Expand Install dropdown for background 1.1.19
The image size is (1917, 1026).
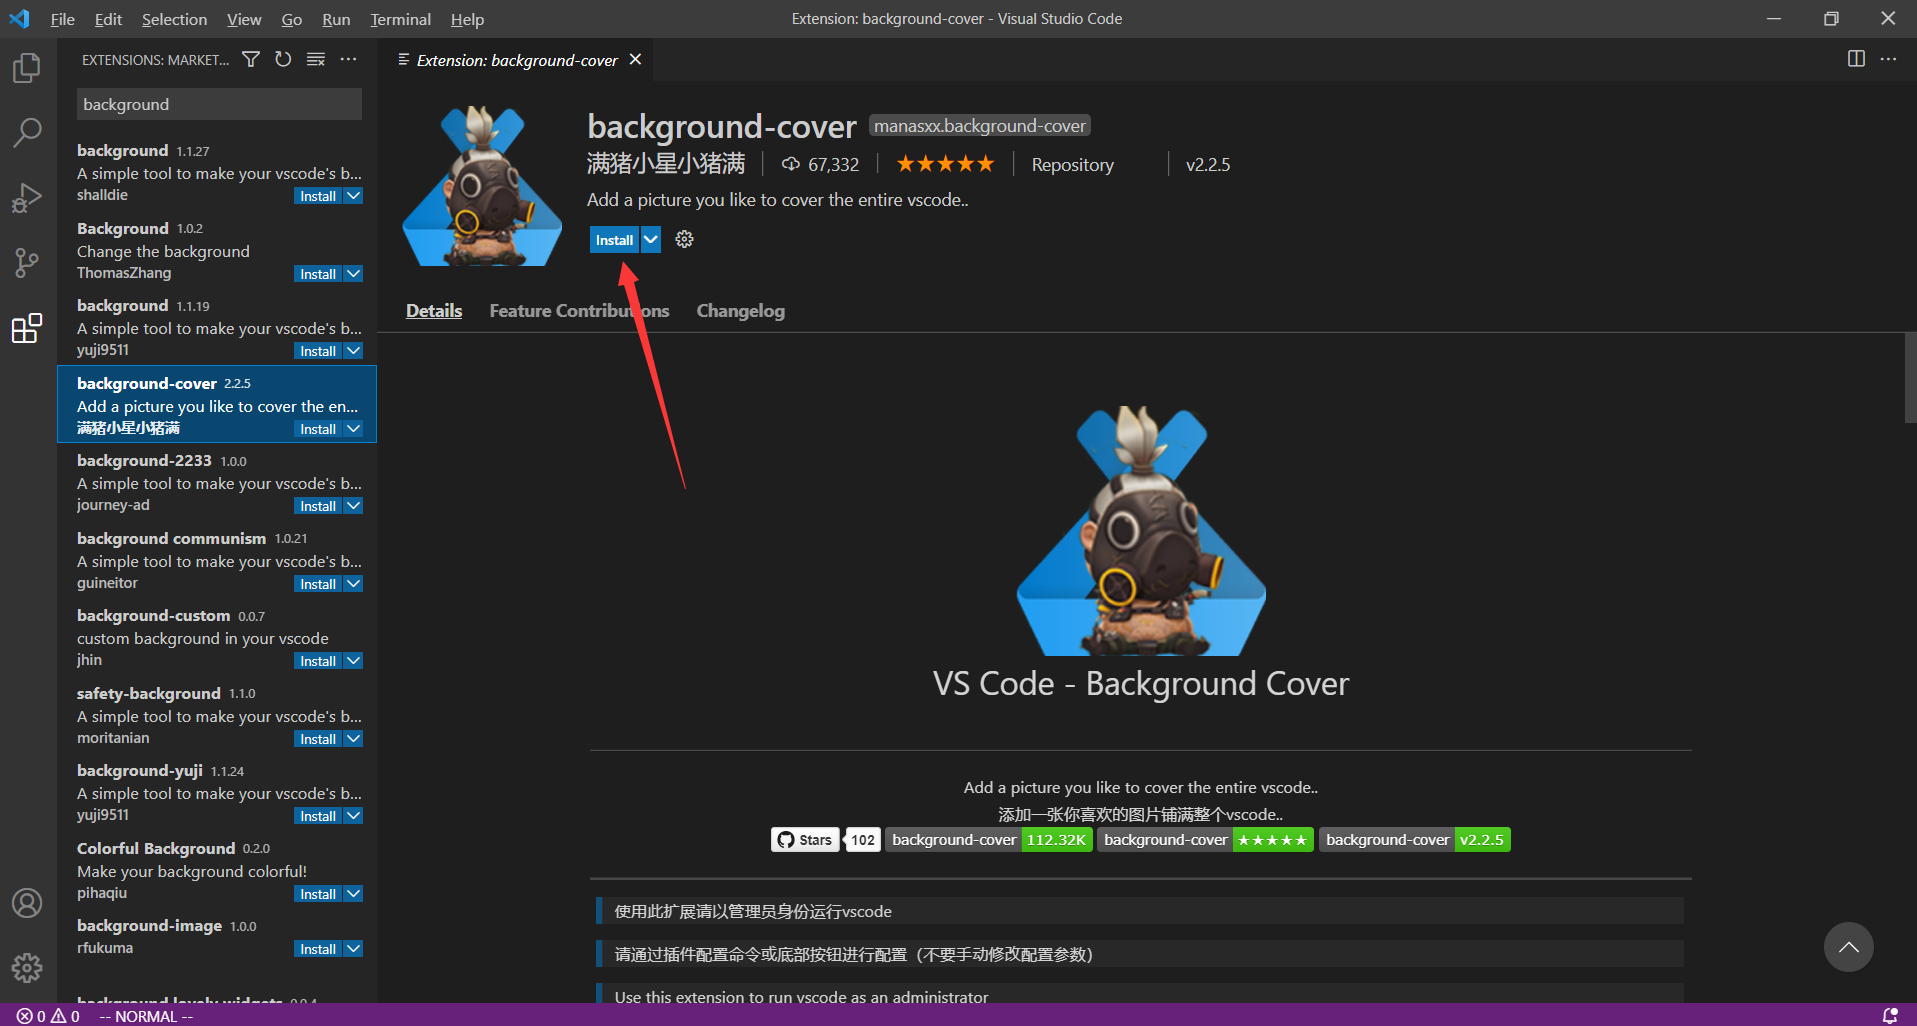pyautogui.click(x=354, y=351)
